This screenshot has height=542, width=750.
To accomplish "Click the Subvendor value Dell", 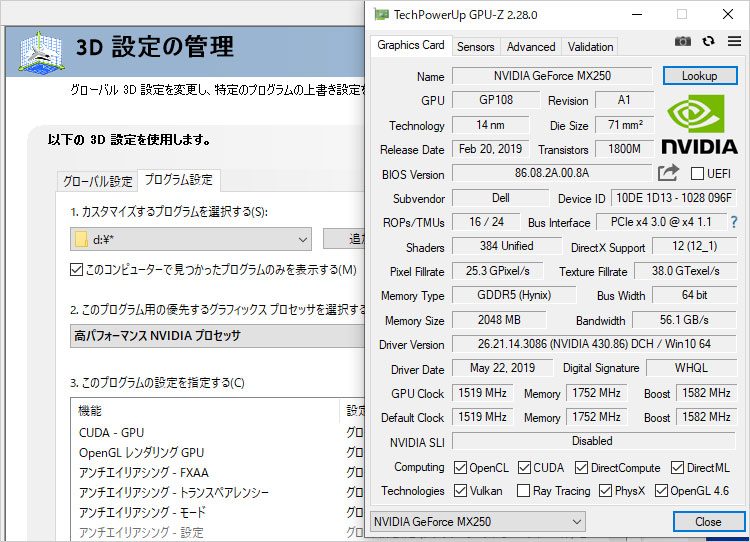I will tap(500, 198).
